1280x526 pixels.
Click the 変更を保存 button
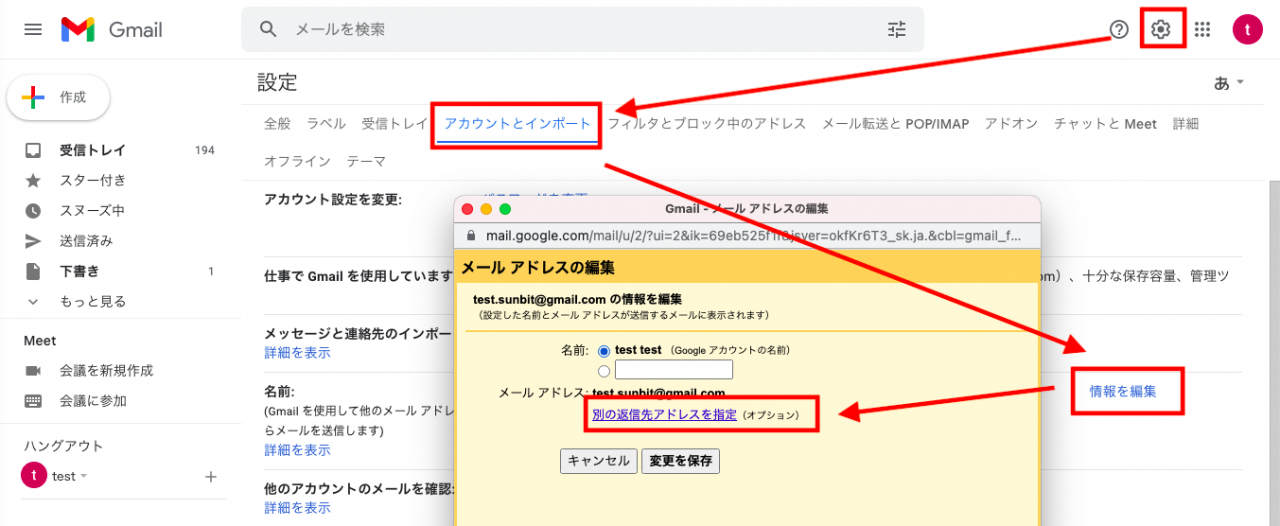(680, 461)
